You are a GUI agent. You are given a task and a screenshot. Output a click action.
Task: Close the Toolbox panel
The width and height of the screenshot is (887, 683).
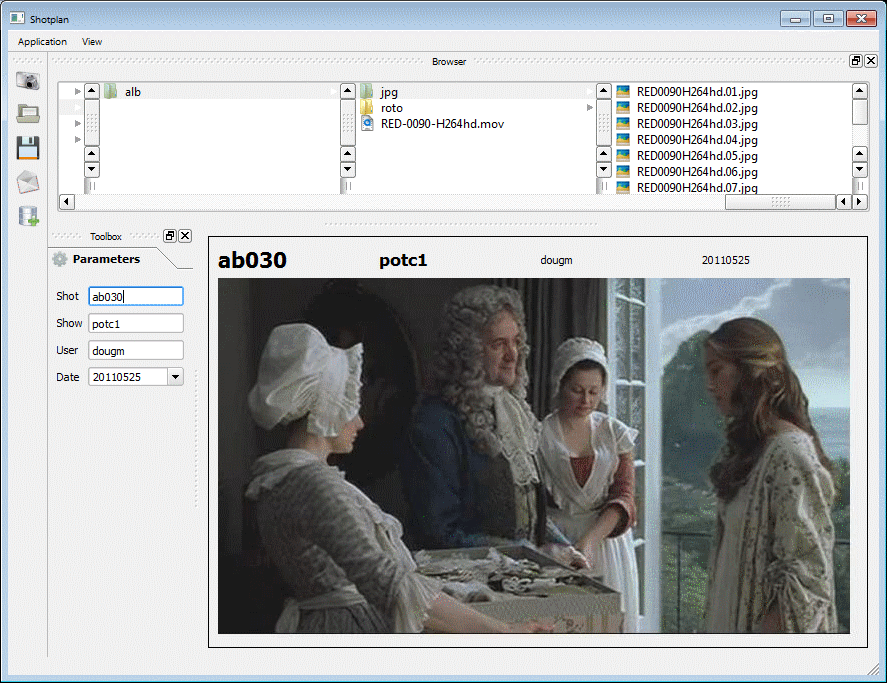185,236
